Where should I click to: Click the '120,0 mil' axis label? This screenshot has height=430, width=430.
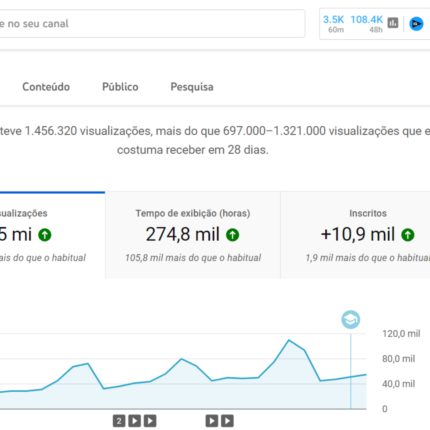[x=401, y=334]
